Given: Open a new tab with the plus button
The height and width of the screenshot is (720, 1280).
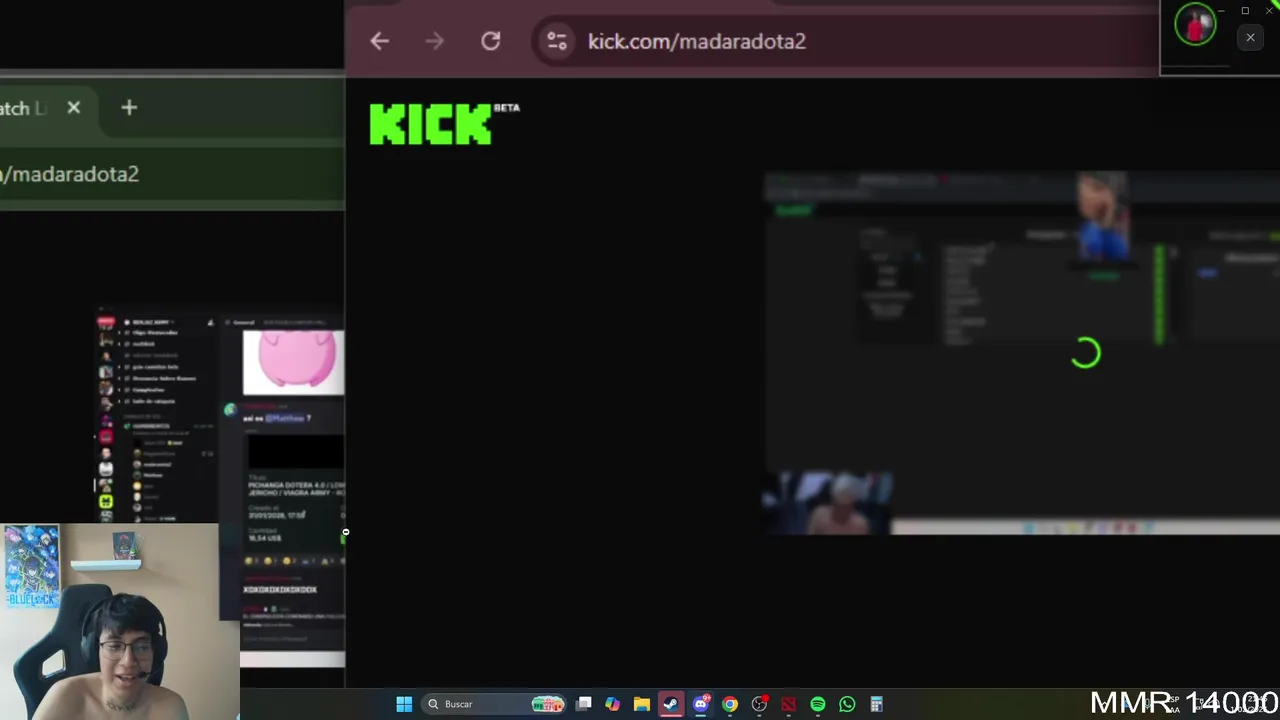Looking at the screenshot, I should click(x=129, y=107).
